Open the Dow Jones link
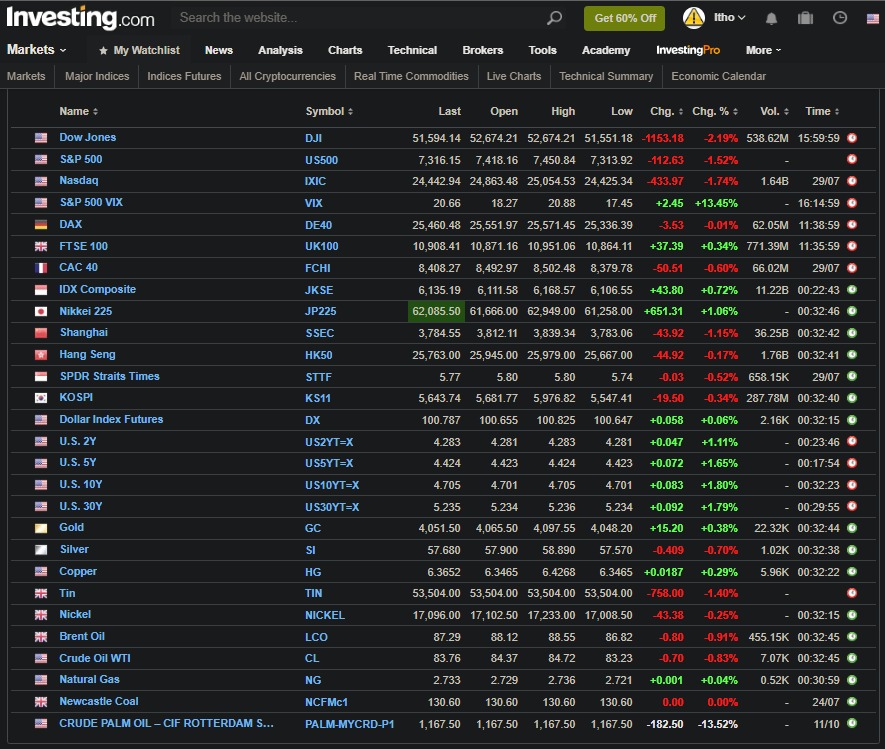This screenshot has height=749, width=885. click(x=87, y=137)
